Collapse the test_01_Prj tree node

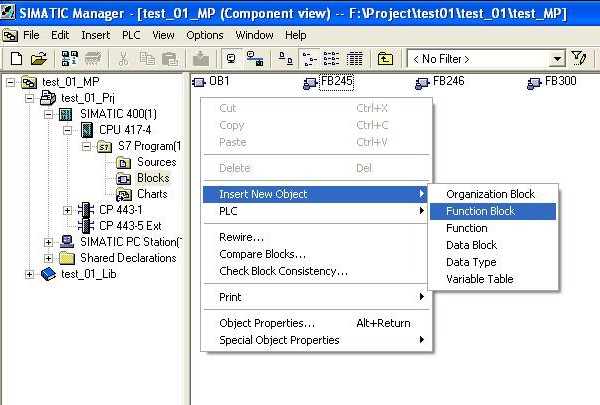pyautogui.click(x=29, y=98)
